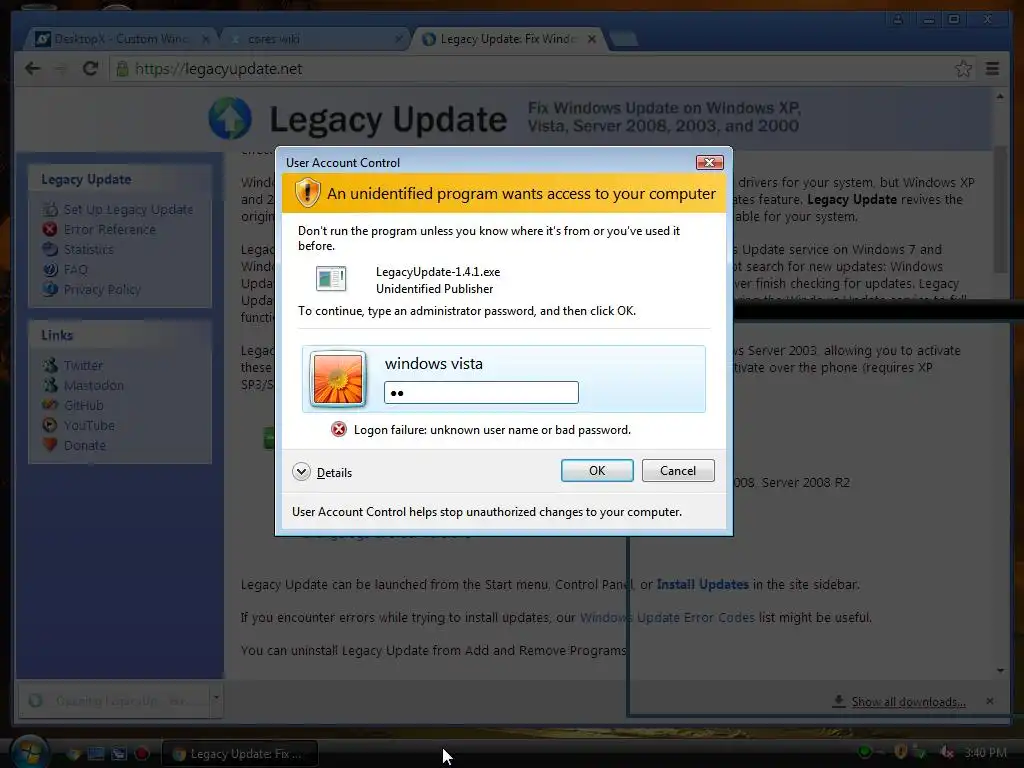Close the cores wiki browser tab
The width and height of the screenshot is (1024, 768).
click(398, 39)
